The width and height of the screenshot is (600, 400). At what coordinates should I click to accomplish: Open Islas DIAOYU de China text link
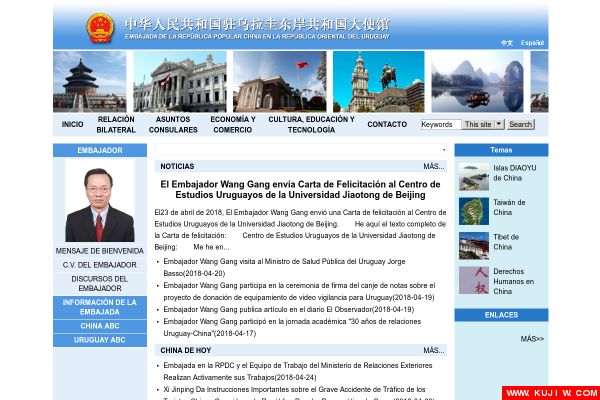(x=515, y=173)
